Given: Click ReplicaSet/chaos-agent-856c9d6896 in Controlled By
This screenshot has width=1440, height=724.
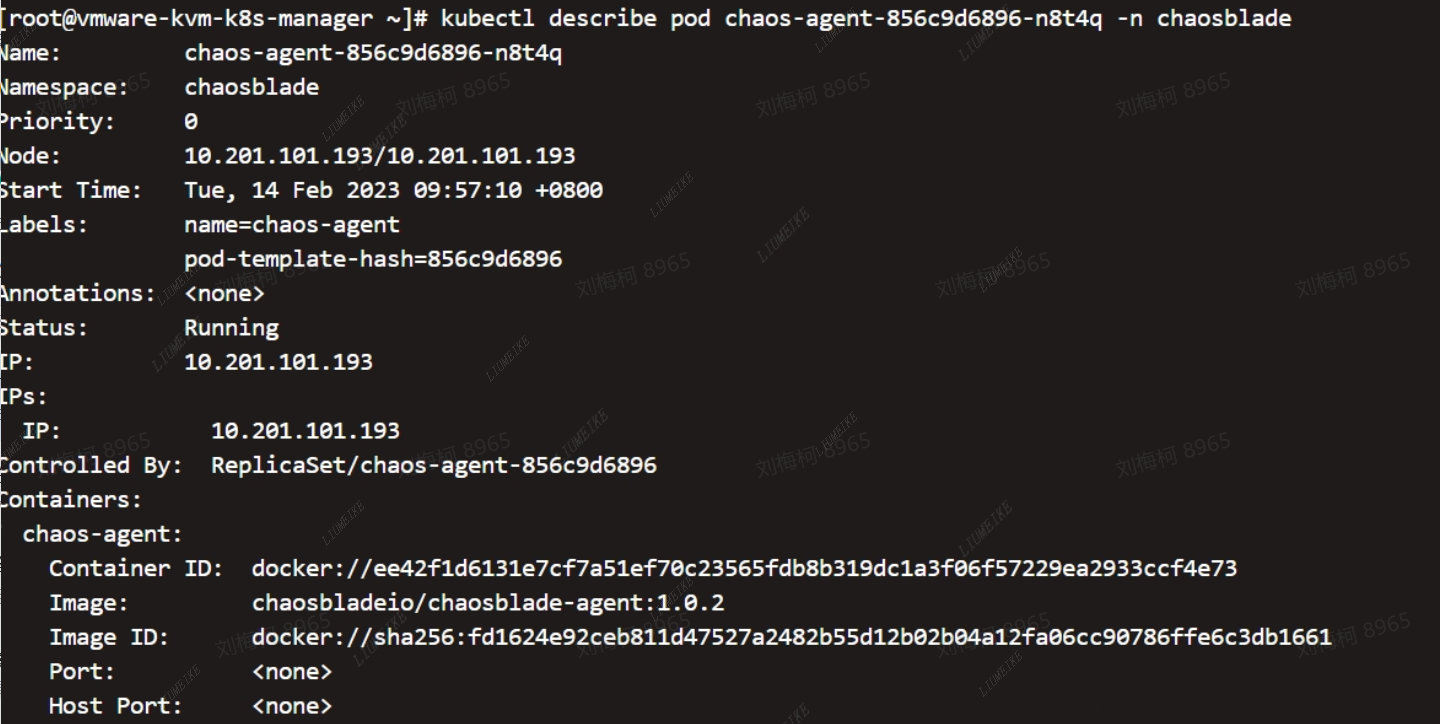Looking at the screenshot, I should click(434, 465).
